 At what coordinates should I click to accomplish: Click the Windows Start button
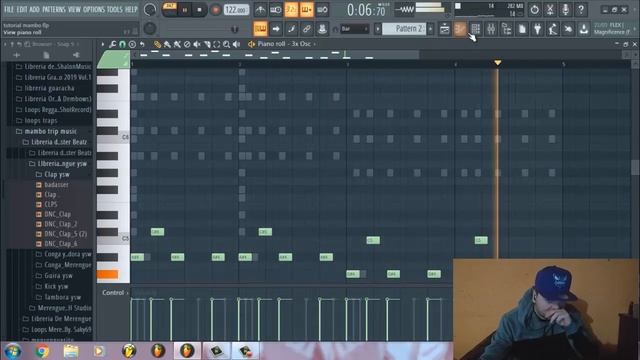click(13, 351)
